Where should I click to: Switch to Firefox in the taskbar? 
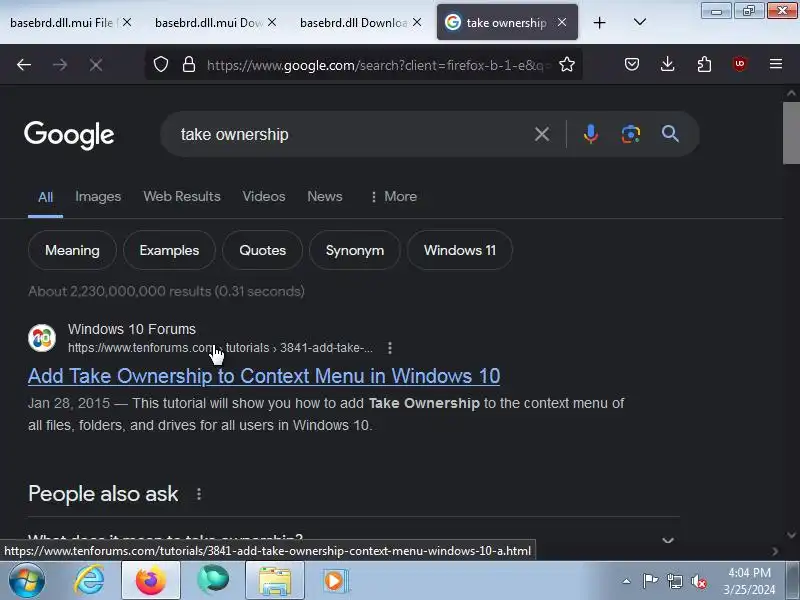point(151,581)
